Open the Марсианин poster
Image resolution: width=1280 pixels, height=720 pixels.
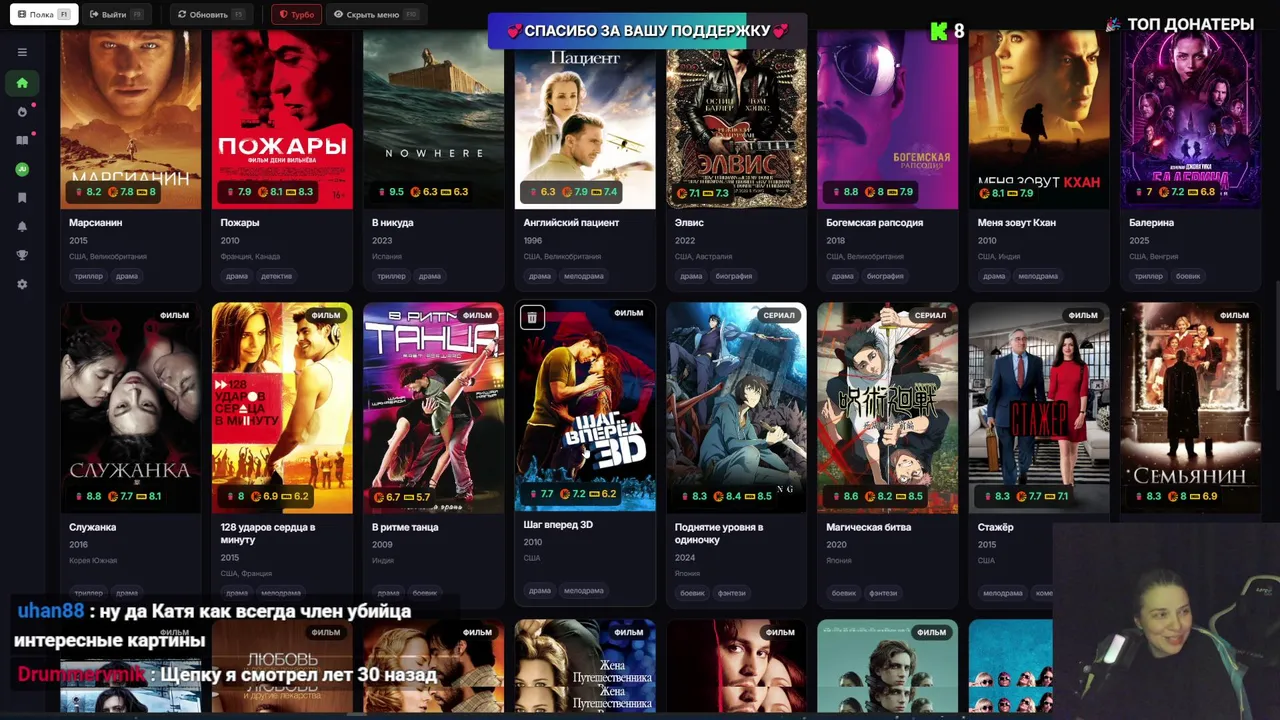(x=130, y=118)
